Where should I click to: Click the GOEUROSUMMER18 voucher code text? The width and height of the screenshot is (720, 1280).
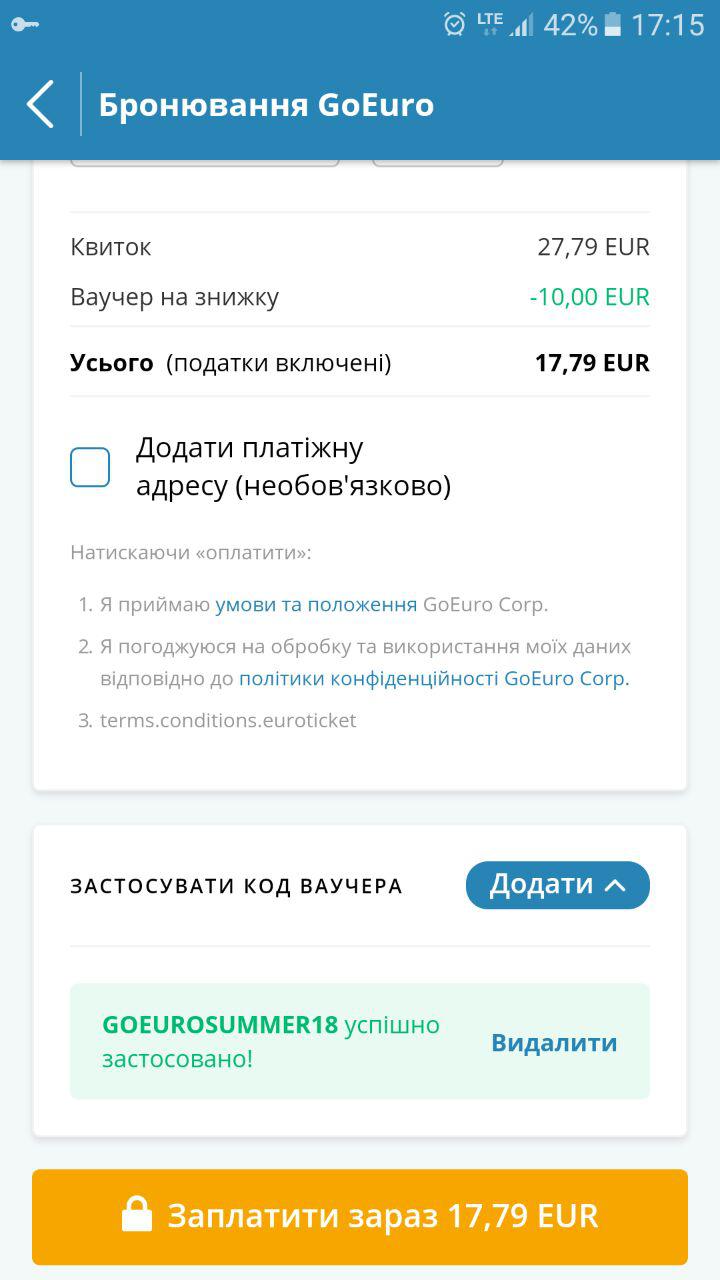[x=220, y=1025]
